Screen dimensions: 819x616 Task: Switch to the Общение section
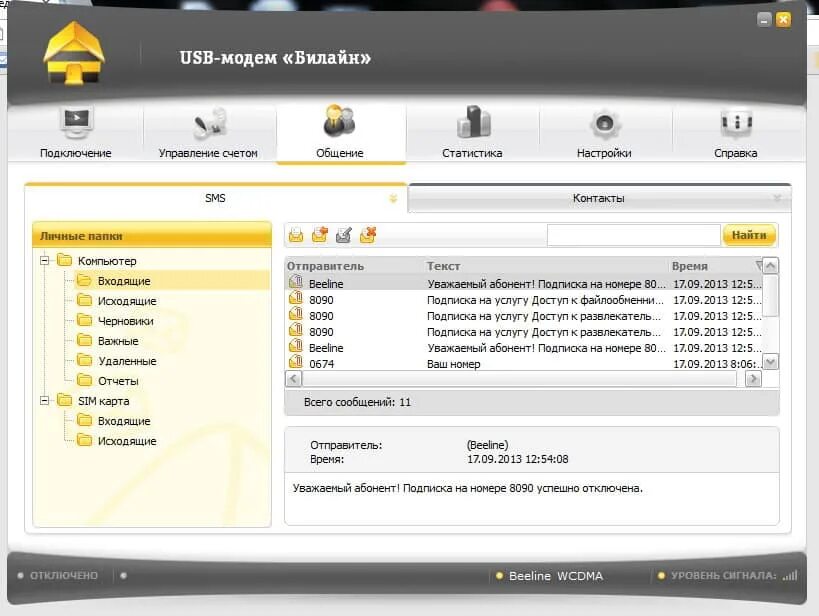(340, 133)
